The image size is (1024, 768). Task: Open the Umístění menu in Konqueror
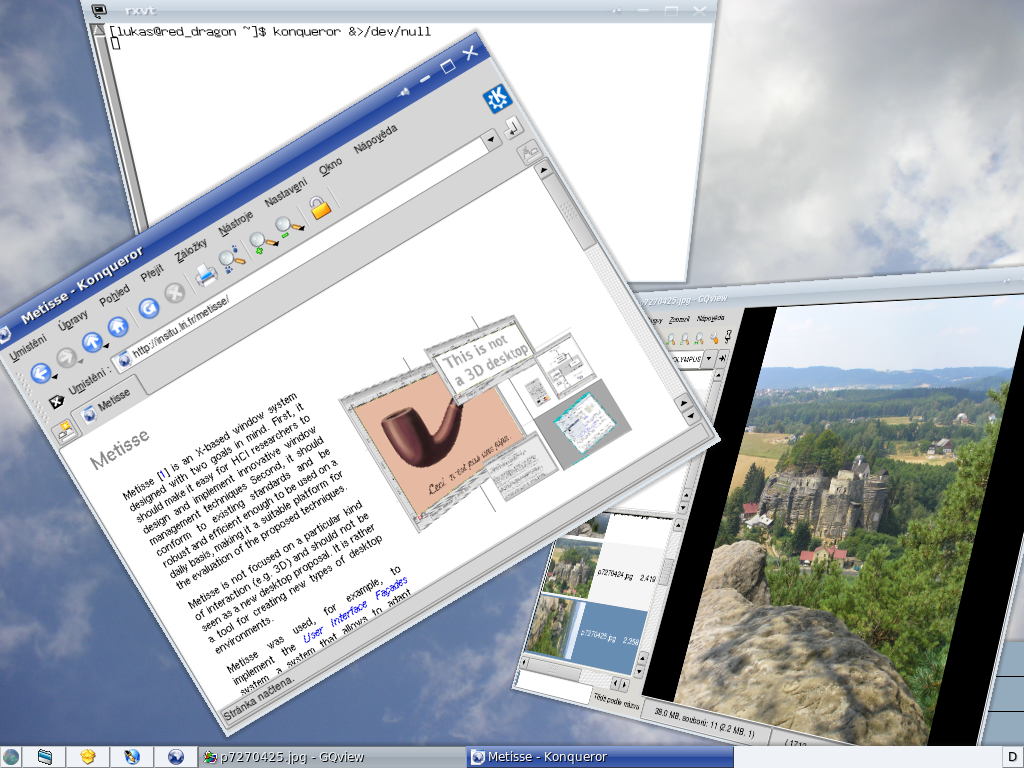pos(28,348)
